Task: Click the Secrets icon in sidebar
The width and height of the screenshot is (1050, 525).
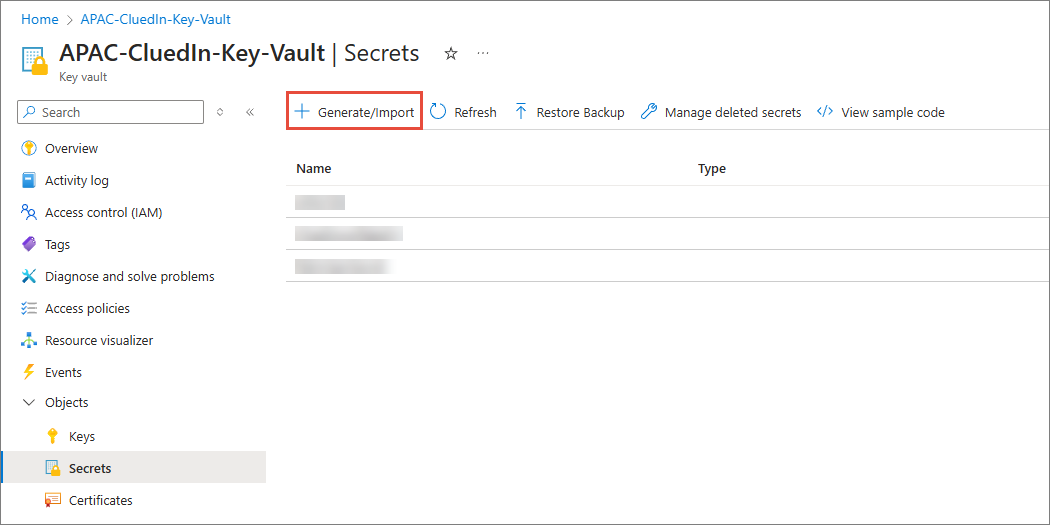Action: tap(52, 468)
